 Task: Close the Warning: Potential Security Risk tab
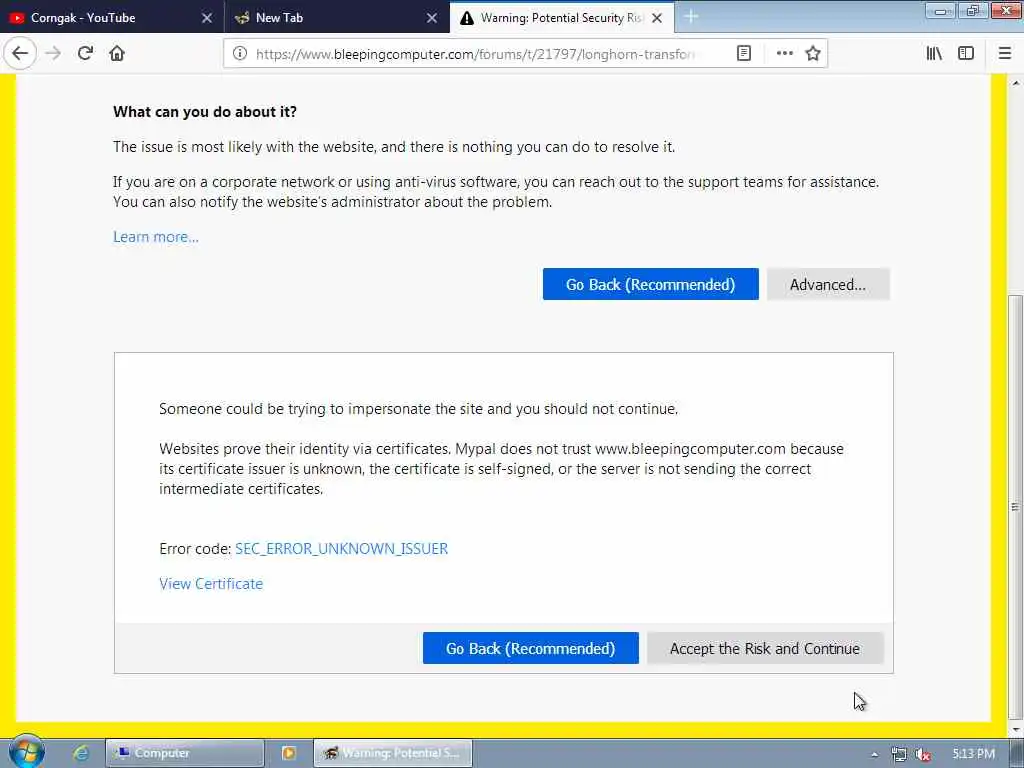(x=657, y=18)
